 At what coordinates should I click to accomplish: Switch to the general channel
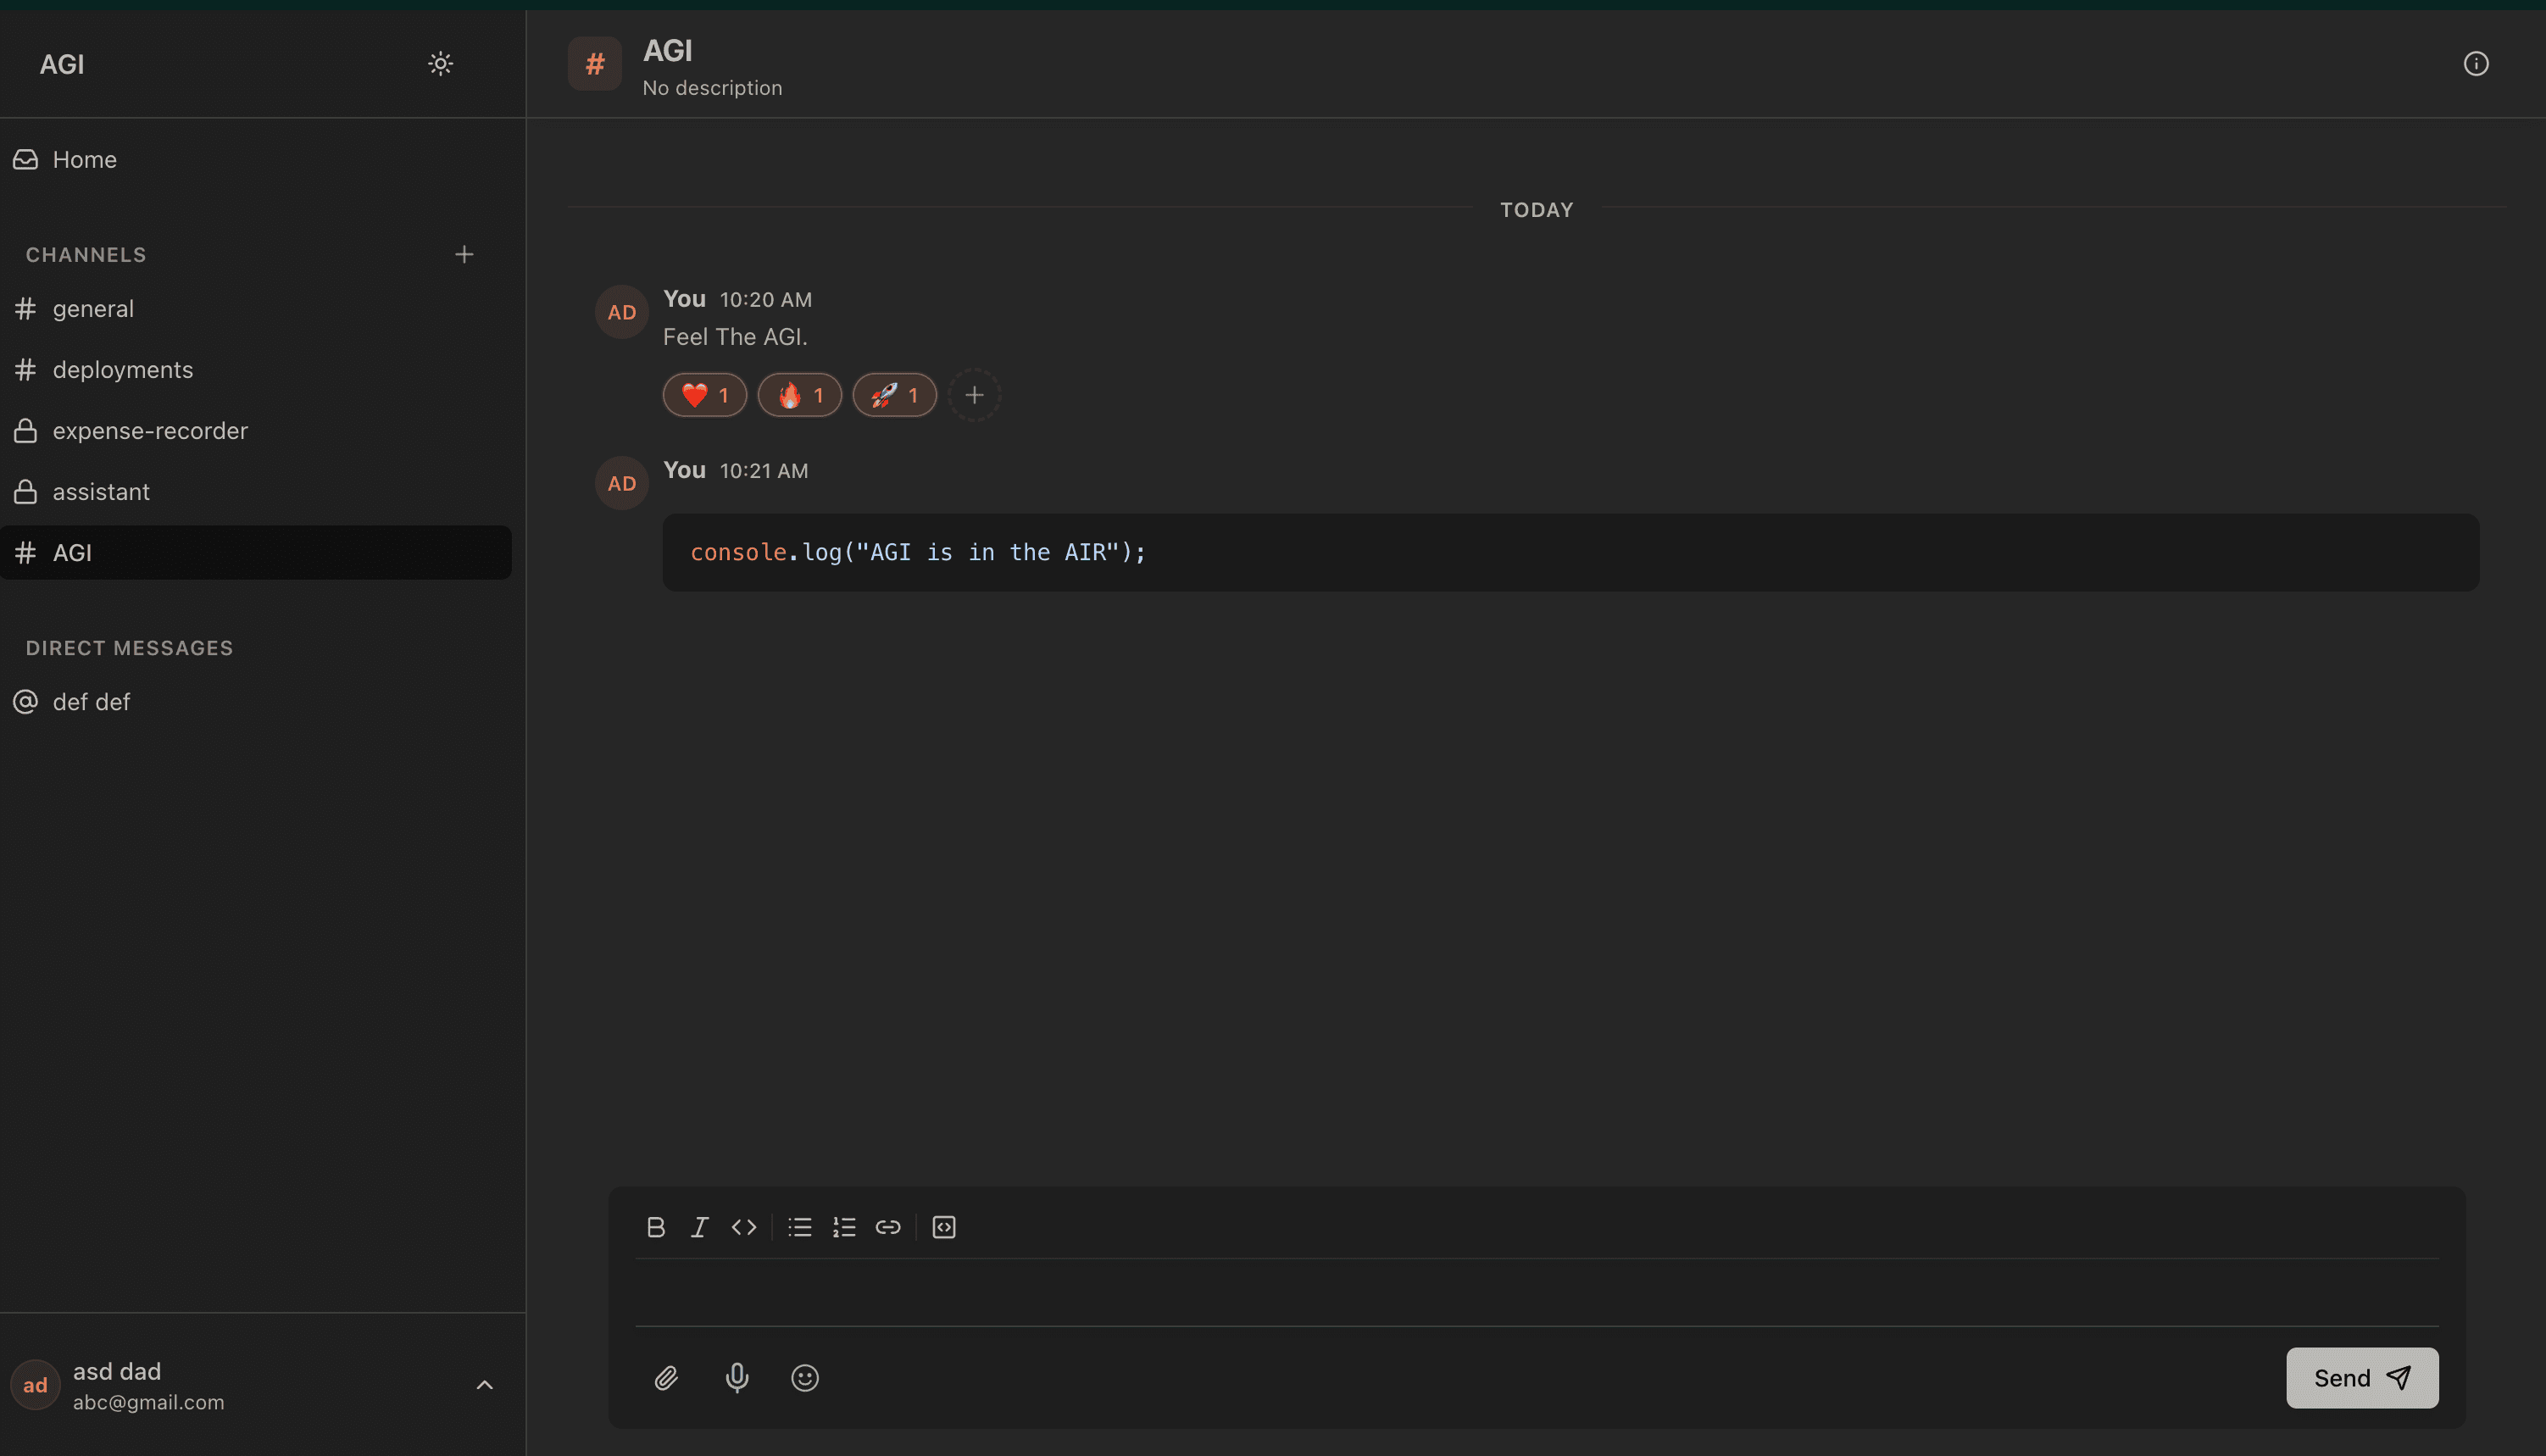click(93, 308)
